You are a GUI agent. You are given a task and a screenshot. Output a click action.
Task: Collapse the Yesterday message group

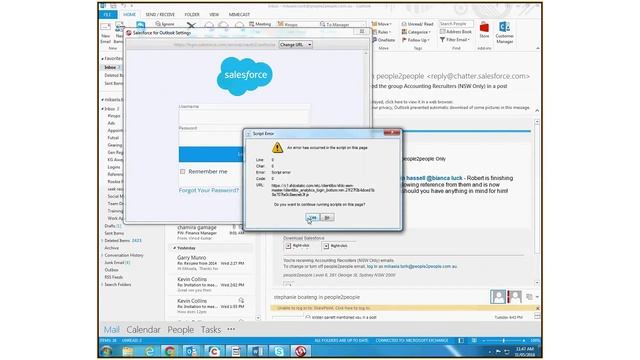point(174,248)
